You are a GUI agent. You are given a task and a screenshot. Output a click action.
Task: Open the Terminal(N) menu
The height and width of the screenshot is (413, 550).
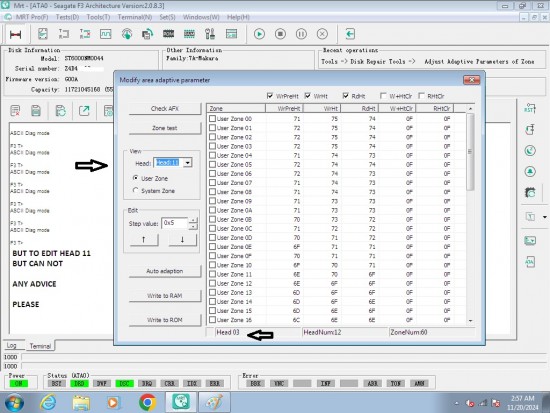tap(135, 17)
